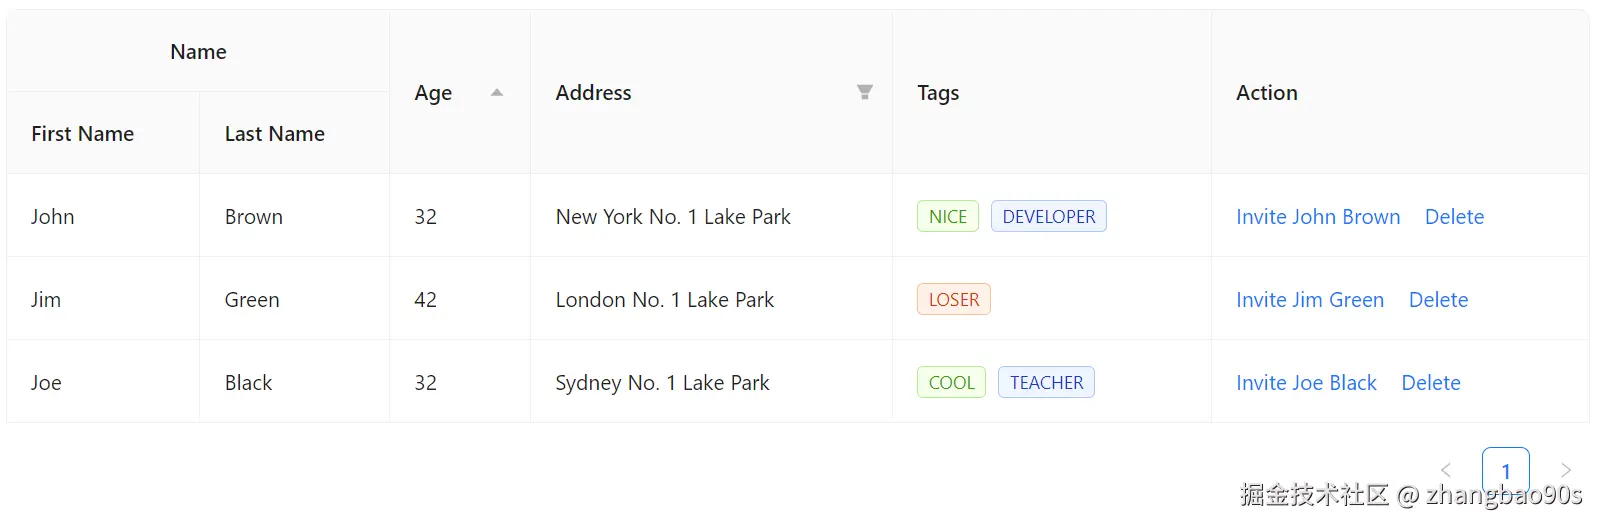Select the London No. 1 Lake Park cell

664,300
